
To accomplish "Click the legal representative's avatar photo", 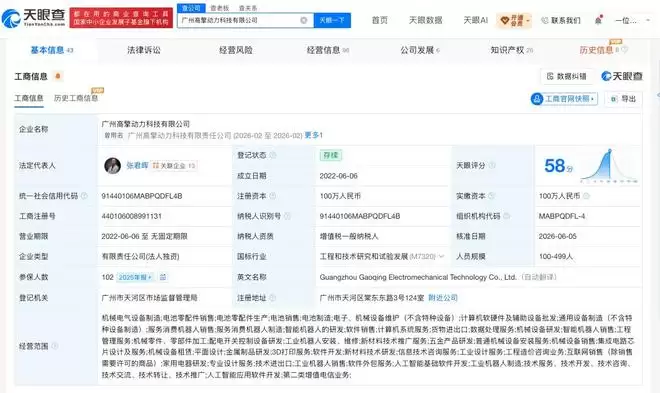I will 113,166.
